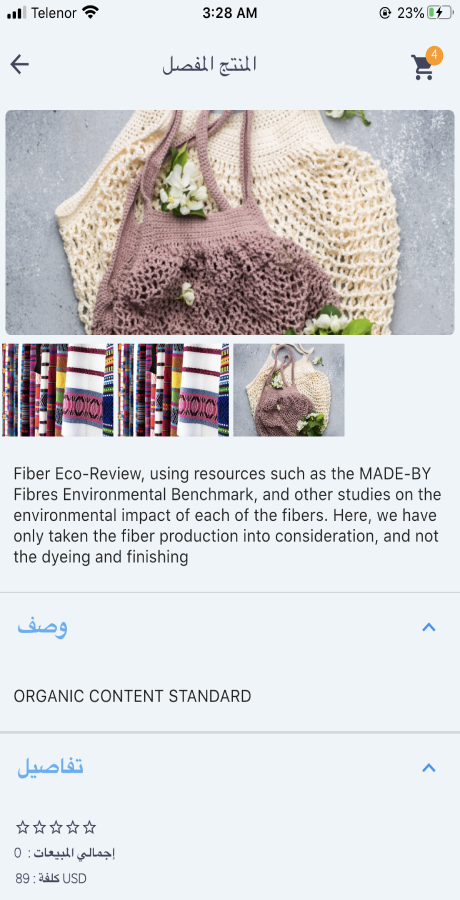Tap the orange cart badge showing 4

tap(434, 55)
